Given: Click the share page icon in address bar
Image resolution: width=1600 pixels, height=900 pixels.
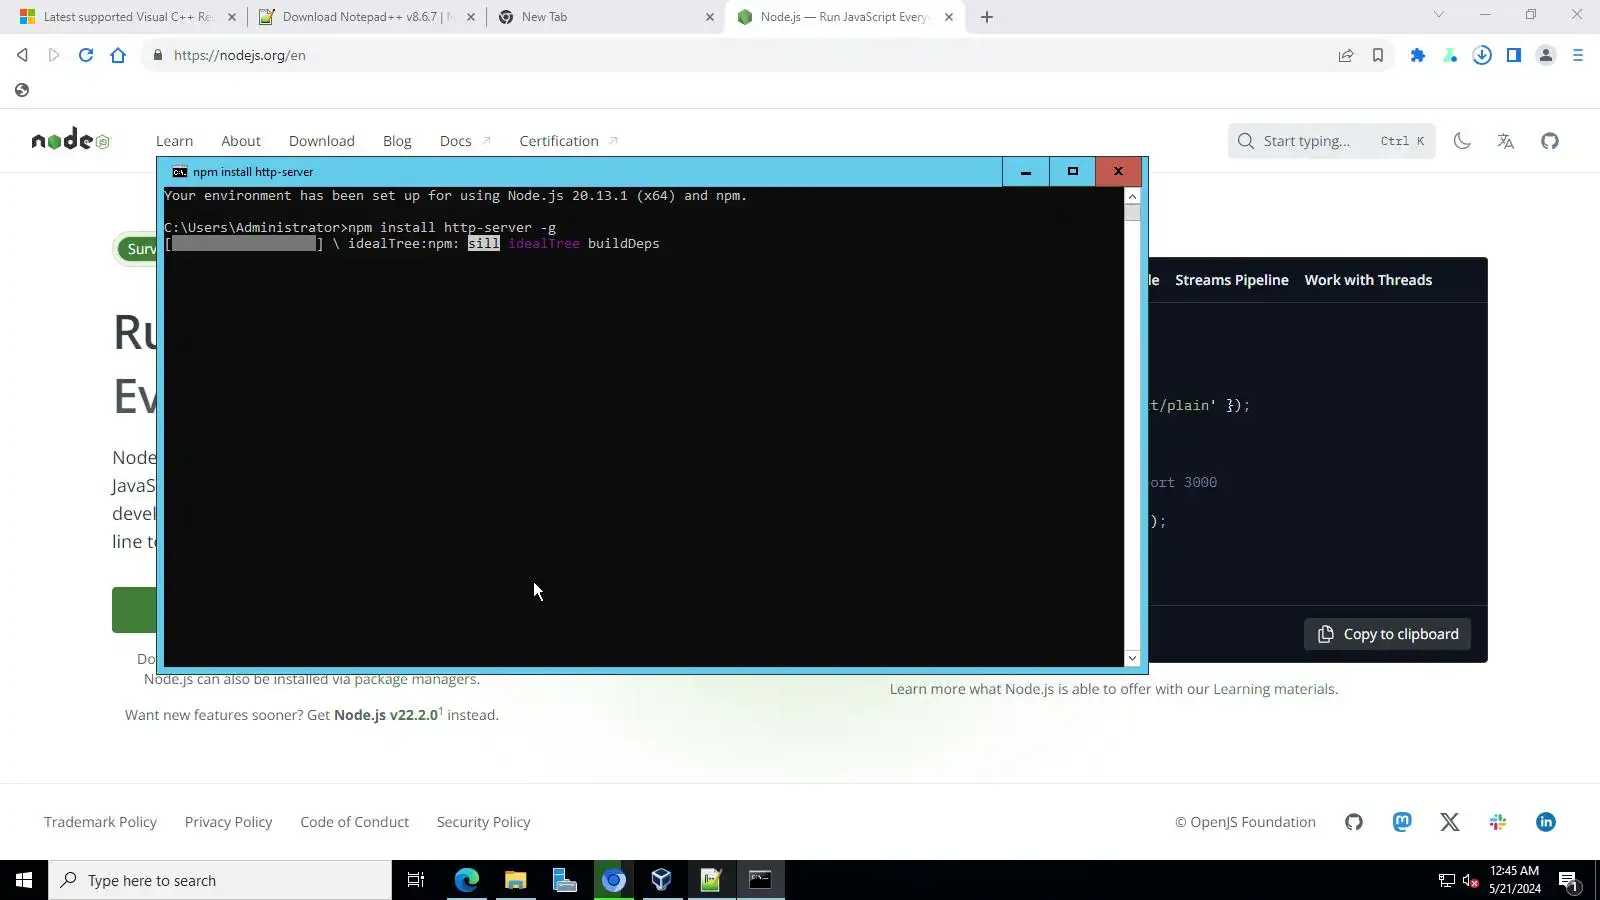Looking at the screenshot, I should pyautogui.click(x=1346, y=55).
